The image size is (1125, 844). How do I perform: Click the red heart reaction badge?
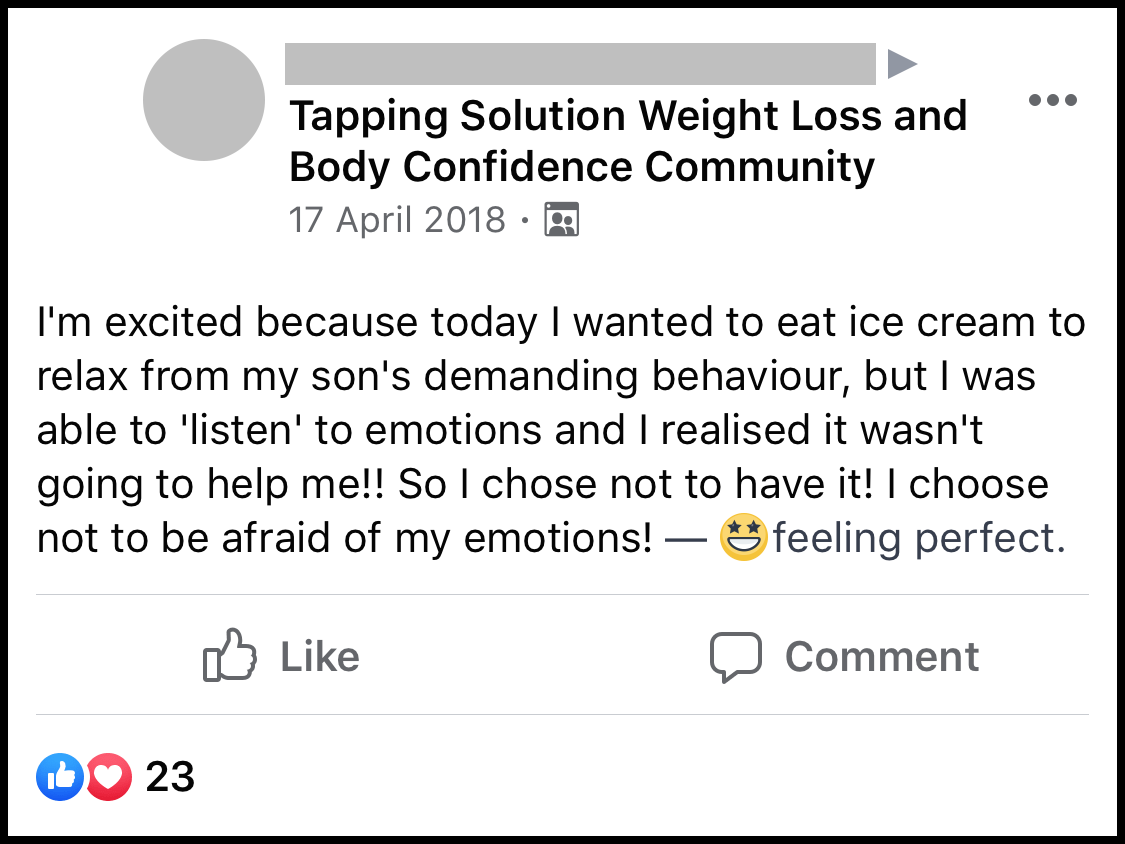[109, 777]
